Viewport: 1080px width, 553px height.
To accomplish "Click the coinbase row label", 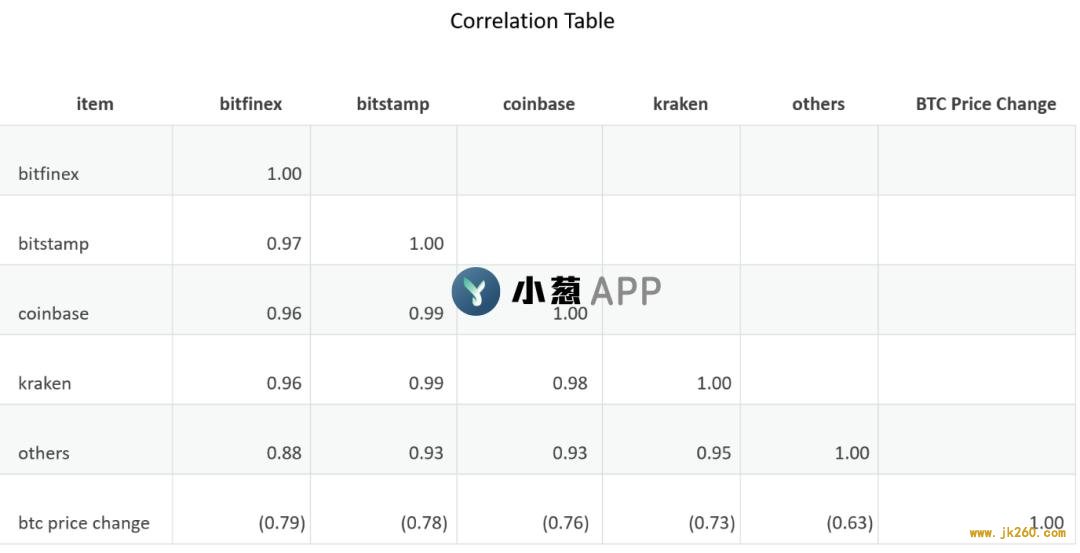I will pyautogui.click(x=53, y=313).
